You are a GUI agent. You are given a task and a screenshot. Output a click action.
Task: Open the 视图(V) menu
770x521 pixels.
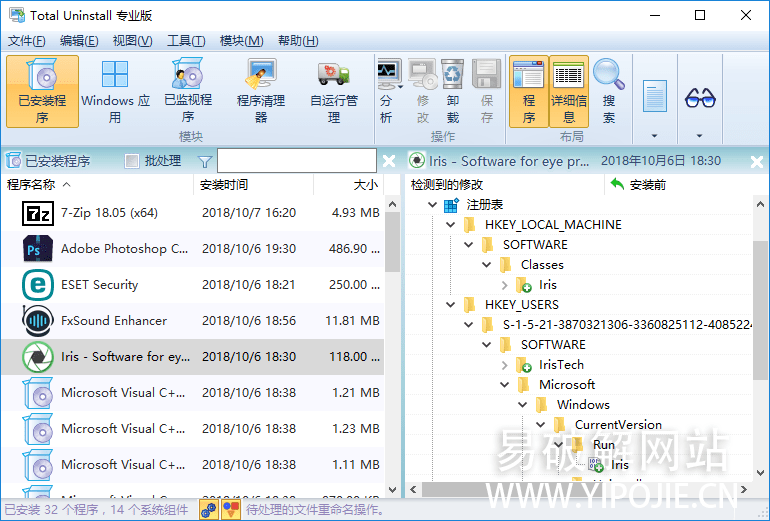point(133,41)
